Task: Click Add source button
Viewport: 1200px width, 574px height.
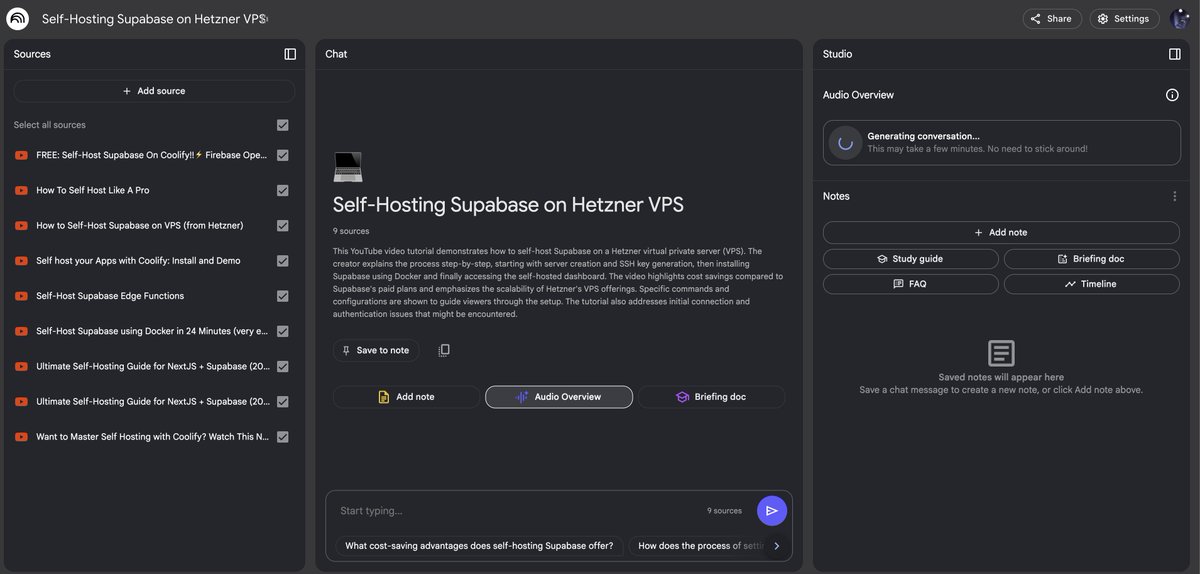Action: click(x=154, y=91)
